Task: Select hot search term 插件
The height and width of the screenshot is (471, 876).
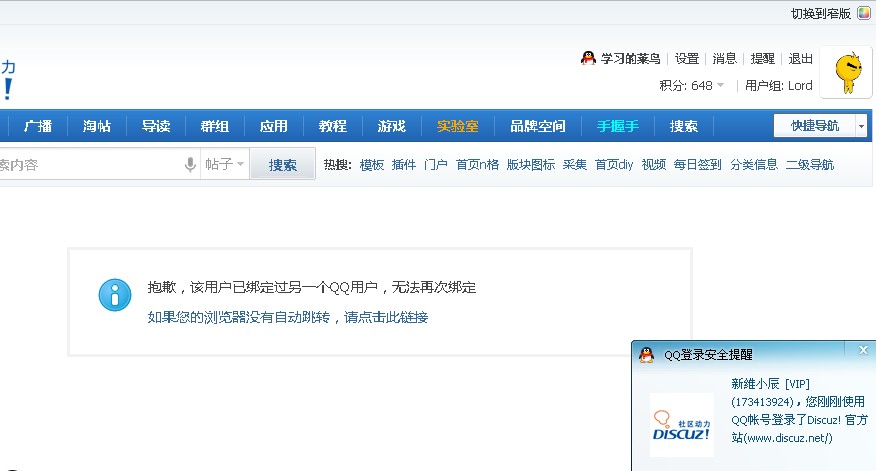Action: coord(404,165)
